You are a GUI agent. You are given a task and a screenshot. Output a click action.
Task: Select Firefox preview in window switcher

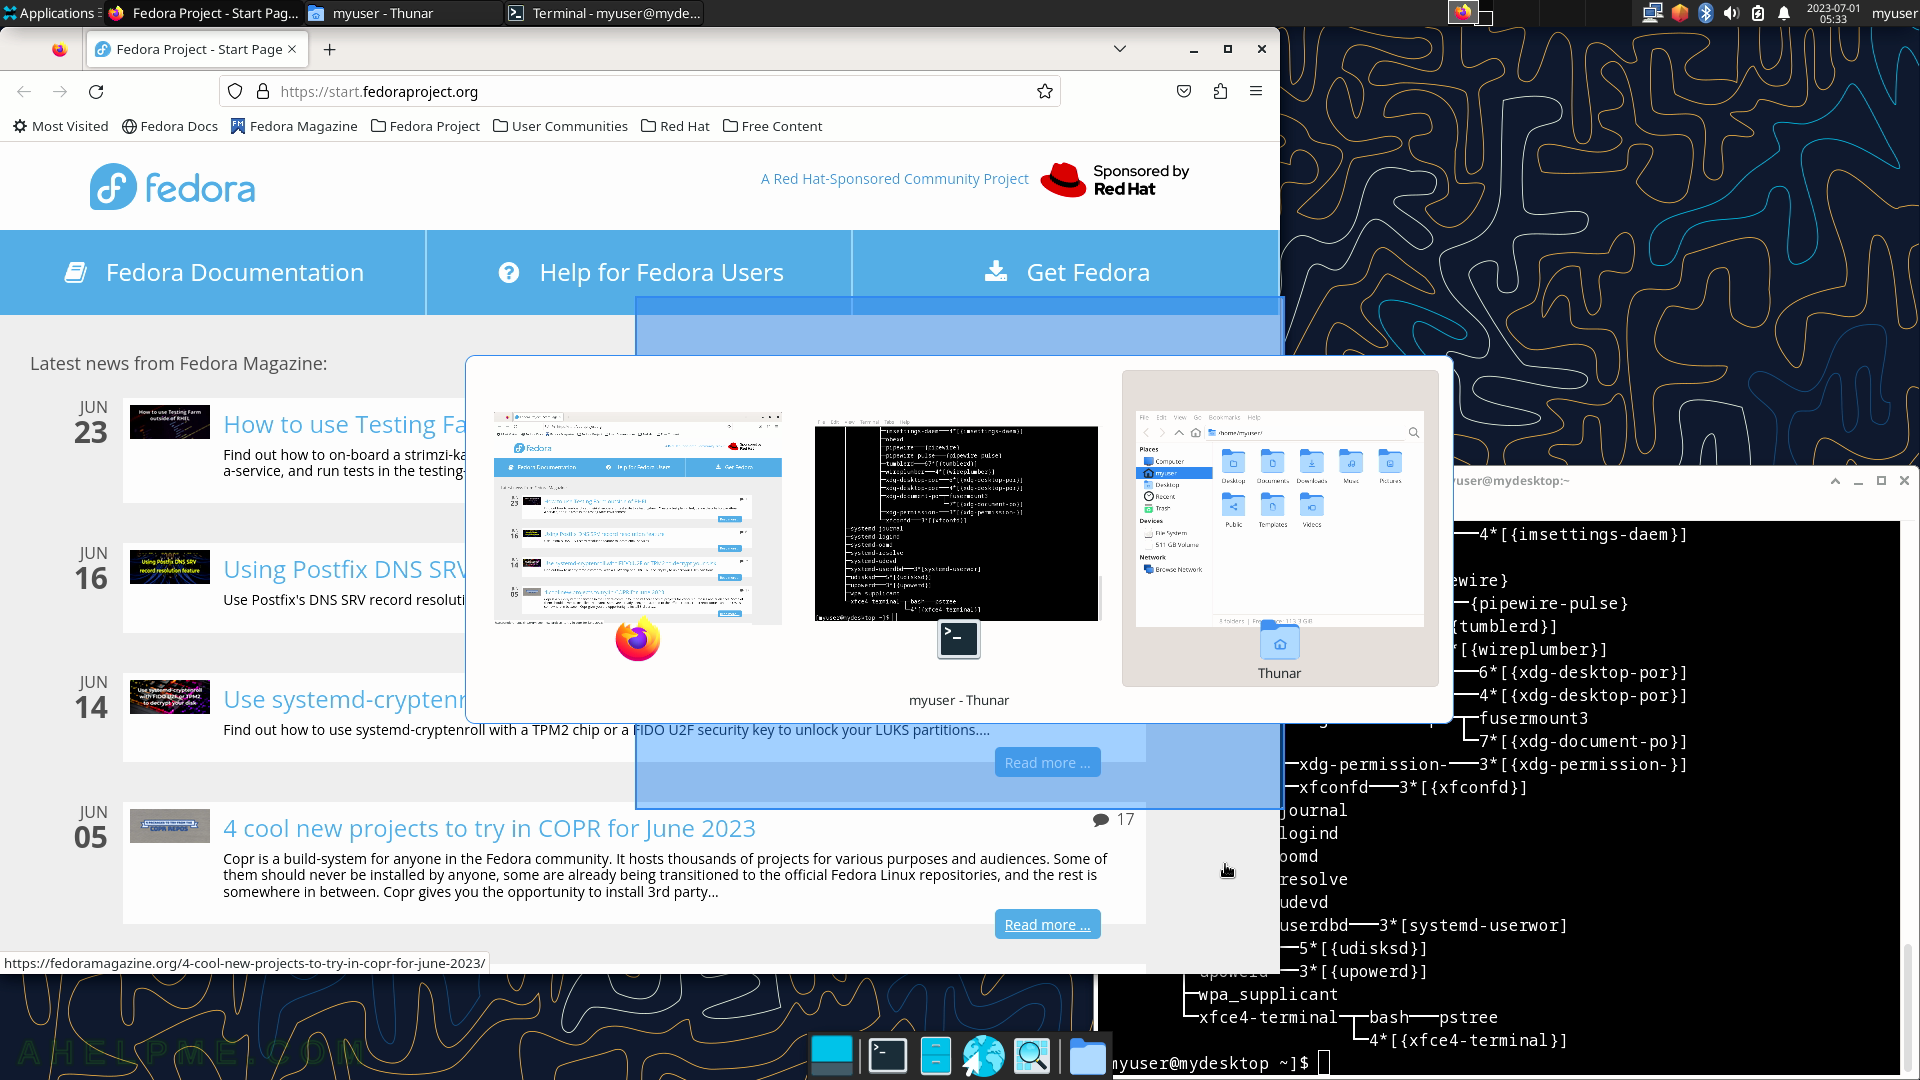pos(638,528)
